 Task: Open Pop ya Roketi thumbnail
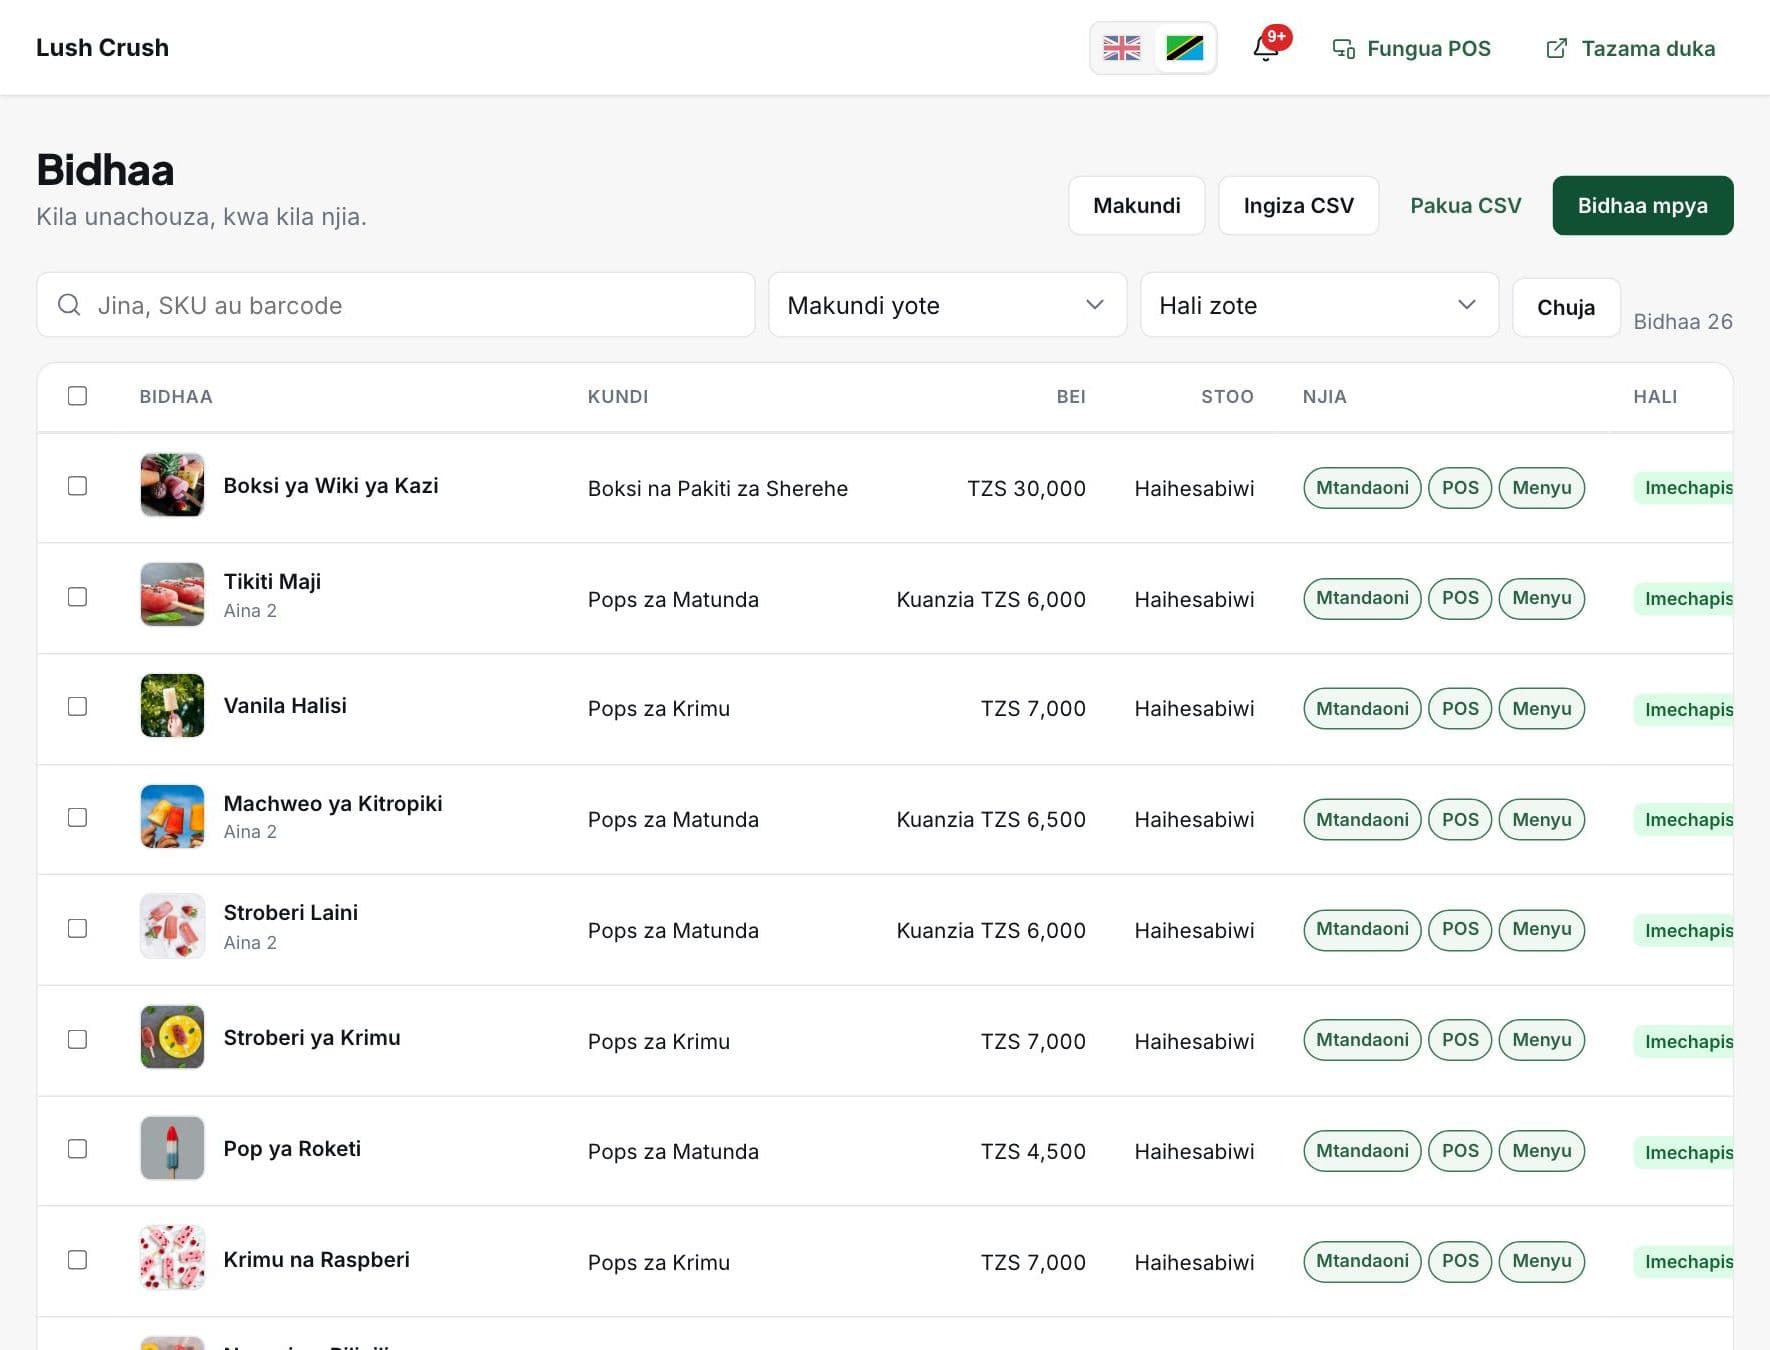(x=172, y=1148)
